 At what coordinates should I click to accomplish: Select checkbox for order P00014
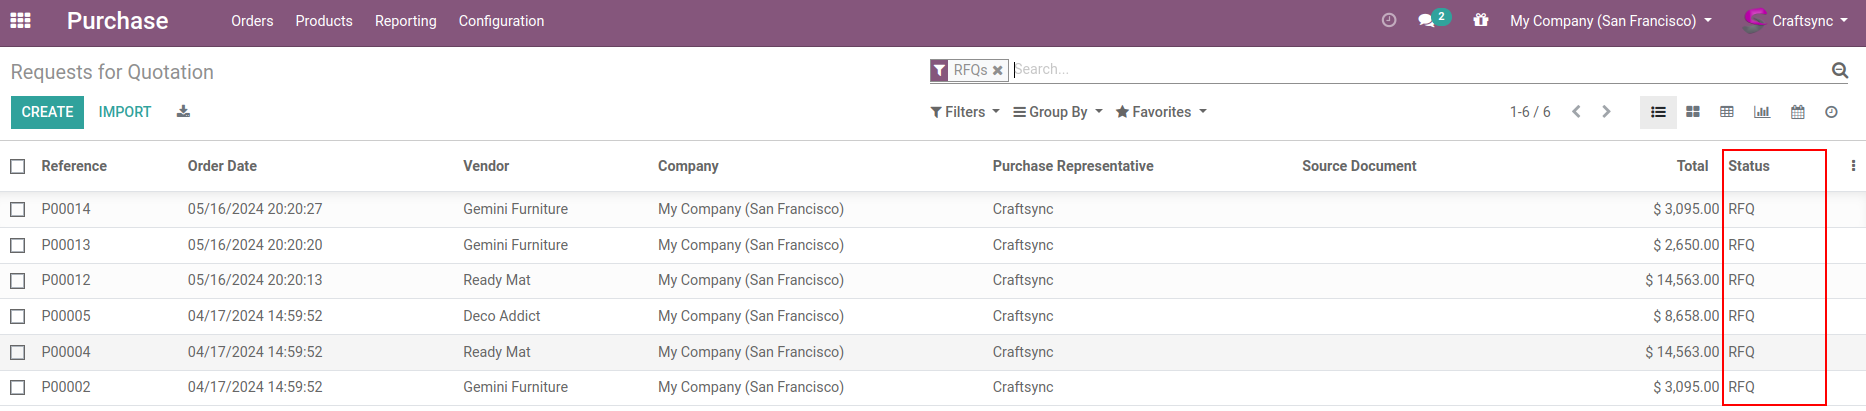[x=18, y=209]
